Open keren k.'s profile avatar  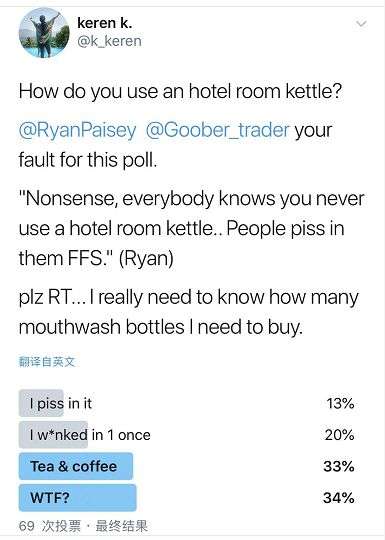44,33
